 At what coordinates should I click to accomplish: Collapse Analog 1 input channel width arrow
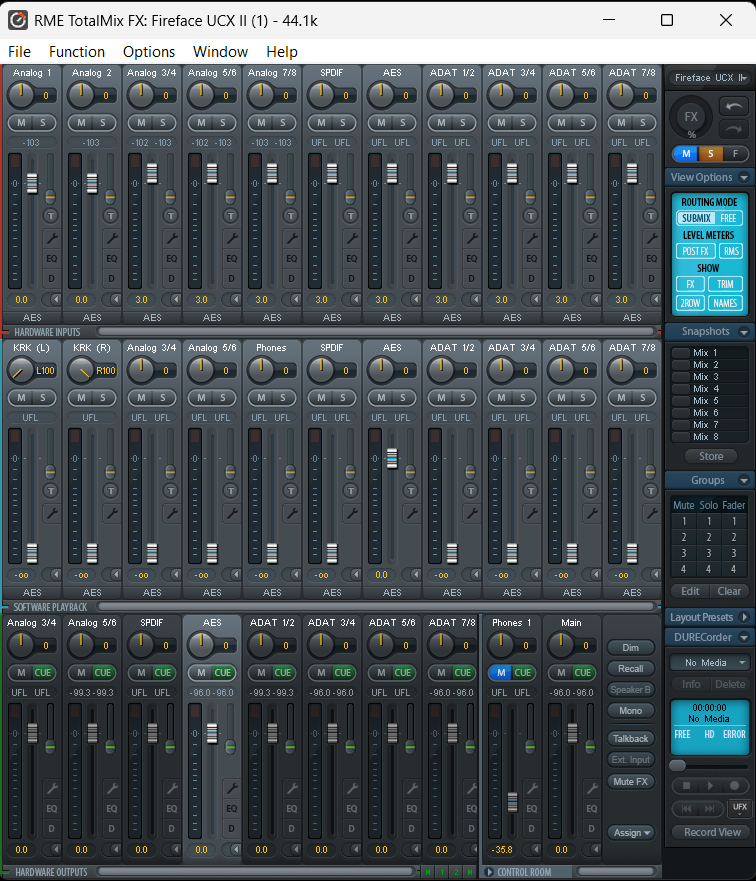coord(55,299)
